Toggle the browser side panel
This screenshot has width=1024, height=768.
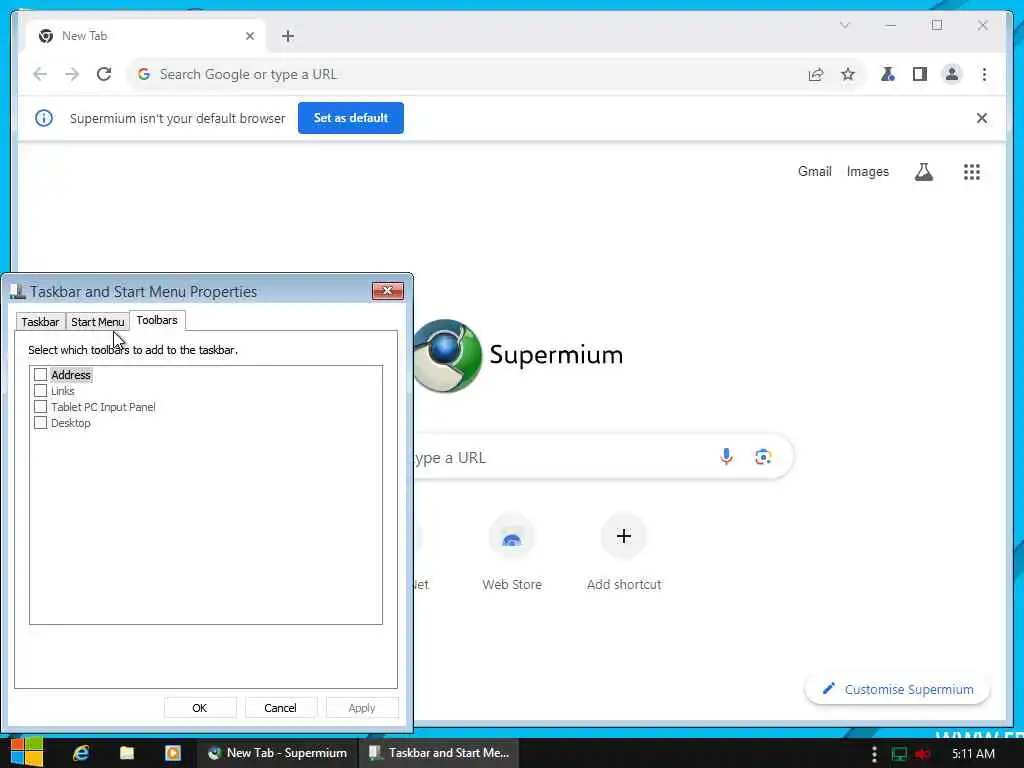[920, 74]
